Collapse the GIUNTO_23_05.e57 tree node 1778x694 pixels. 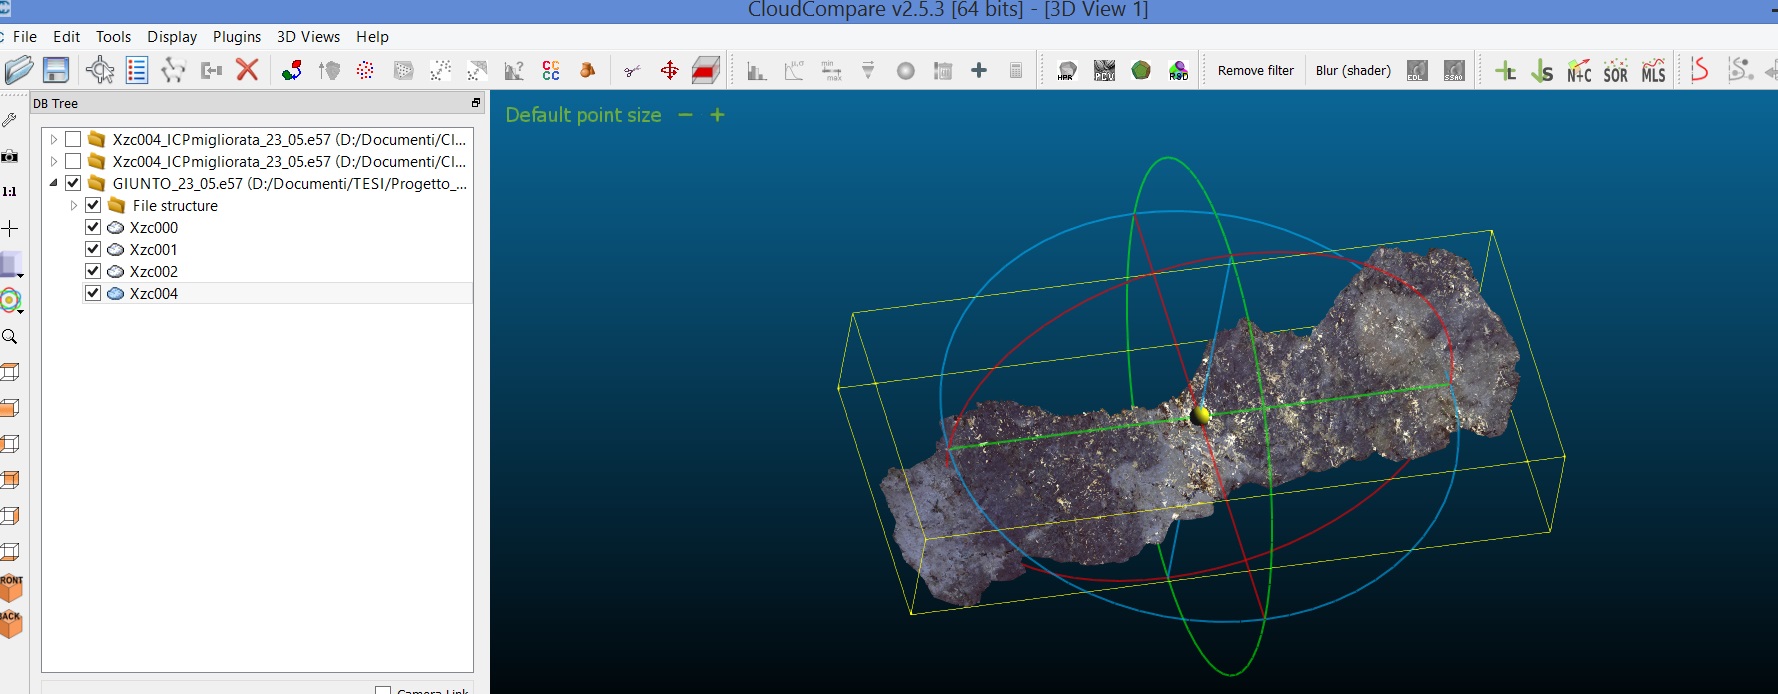(x=53, y=183)
